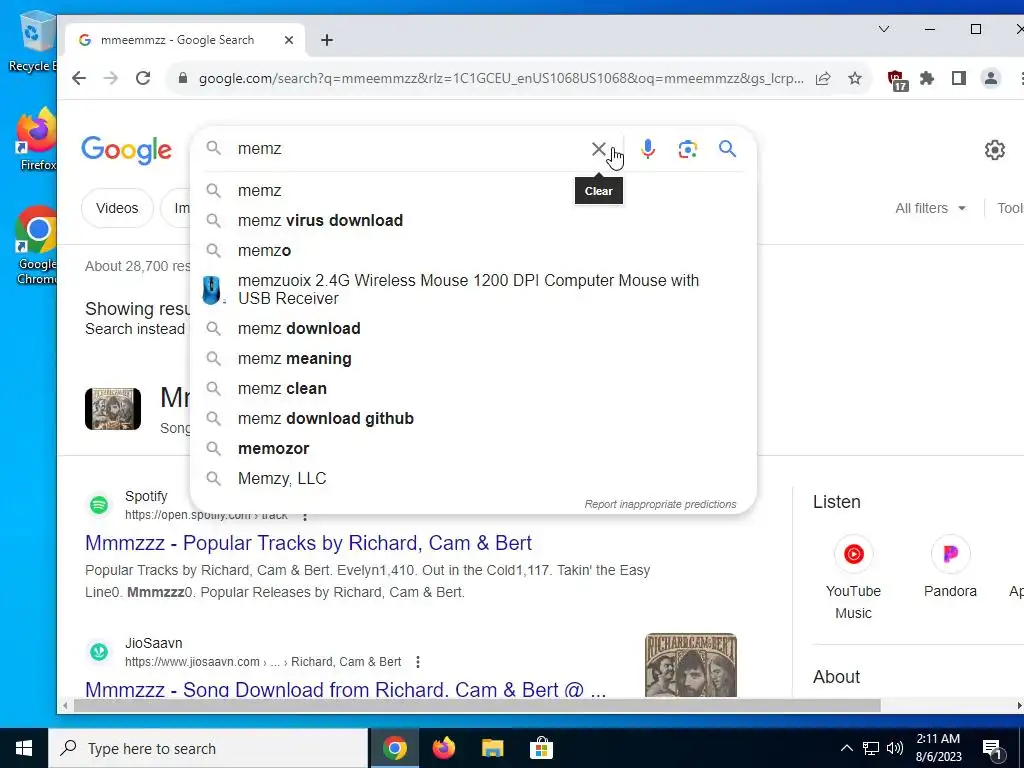The width and height of the screenshot is (1024, 768).
Task: Click JioSaavn result favicon
Action: pyautogui.click(x=99, y=652)
